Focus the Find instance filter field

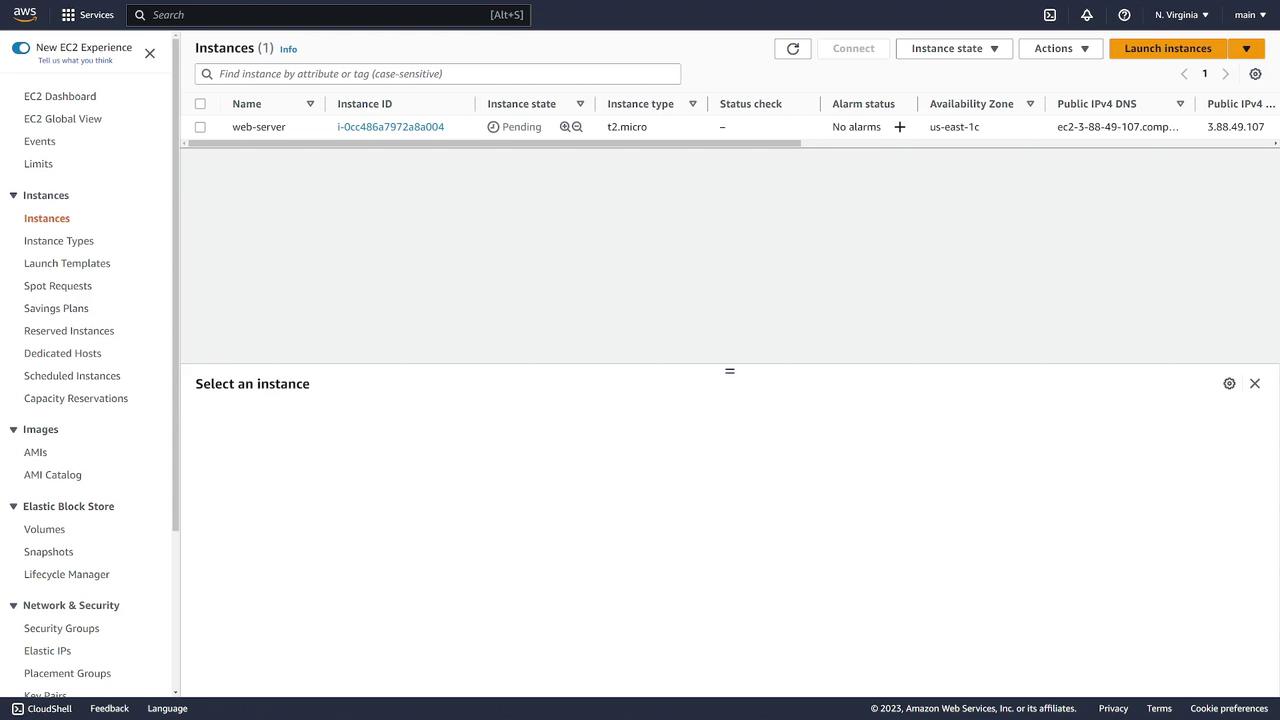(438, 74)
